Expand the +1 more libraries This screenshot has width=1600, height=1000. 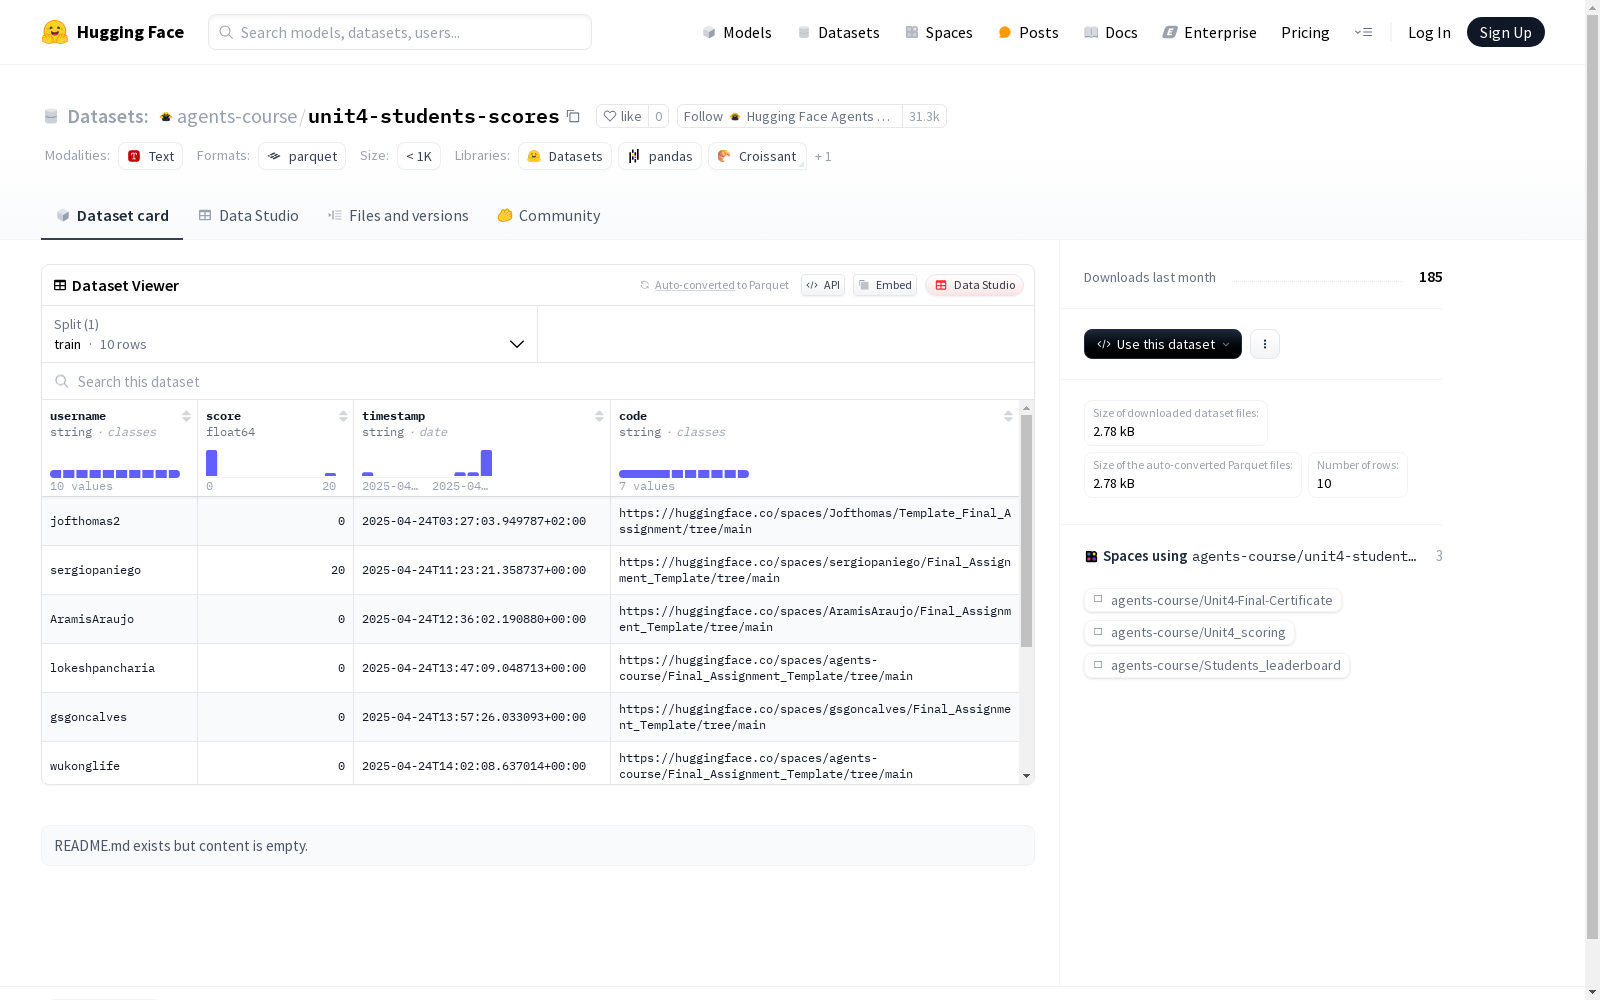tap(823, 156)
